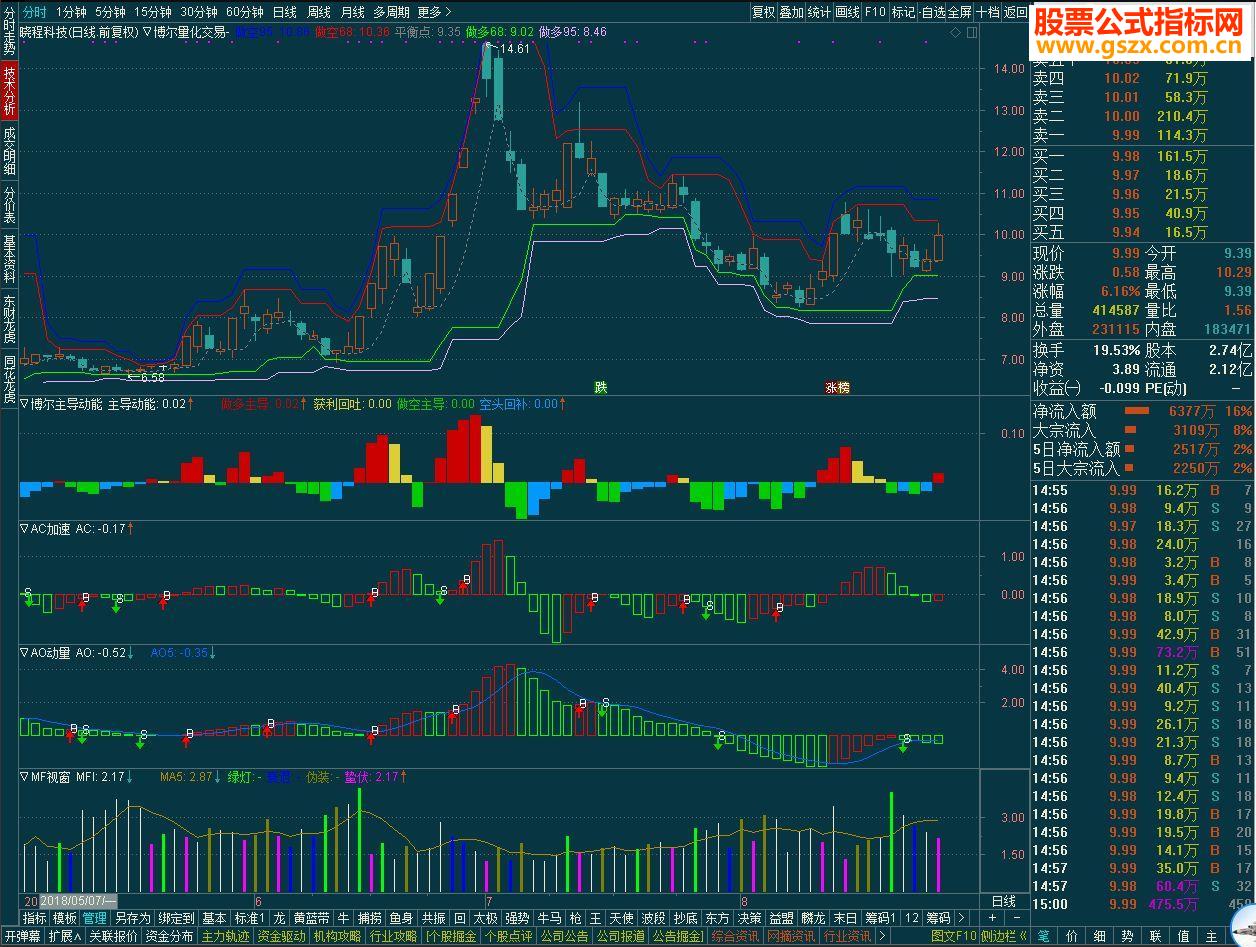This screenshot has width=1256, height=947.
Task: Open the 更多 timeframe dropdown
Action: pyautogui.click(x=434, y=12)
